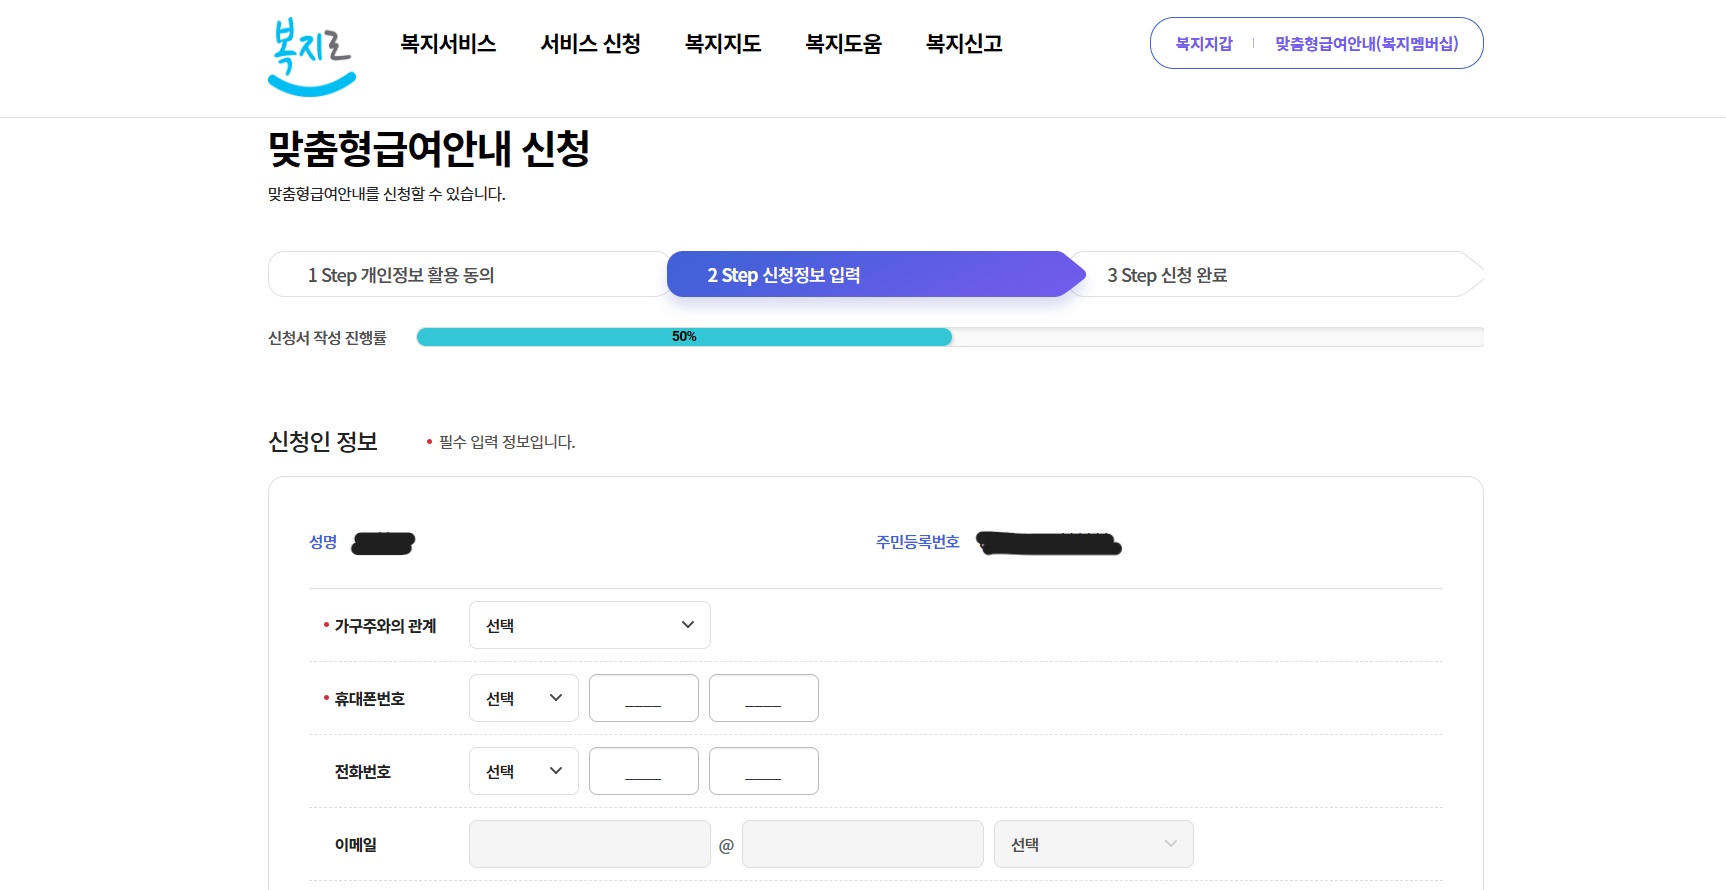Screen dimensions: 1726x890
Task: Select 1 Step 개인정보 활용 동의 tab
Action: pyautogui.click(x=468, y=274)
